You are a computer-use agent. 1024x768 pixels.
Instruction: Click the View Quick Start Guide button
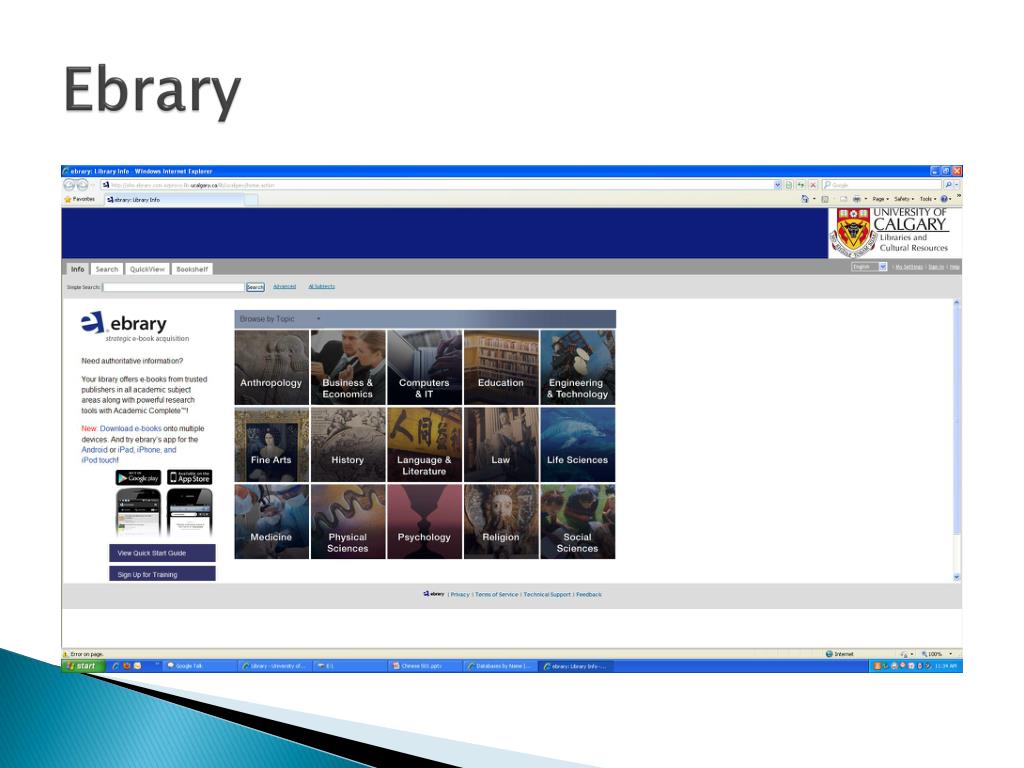[x=162, y=553]
